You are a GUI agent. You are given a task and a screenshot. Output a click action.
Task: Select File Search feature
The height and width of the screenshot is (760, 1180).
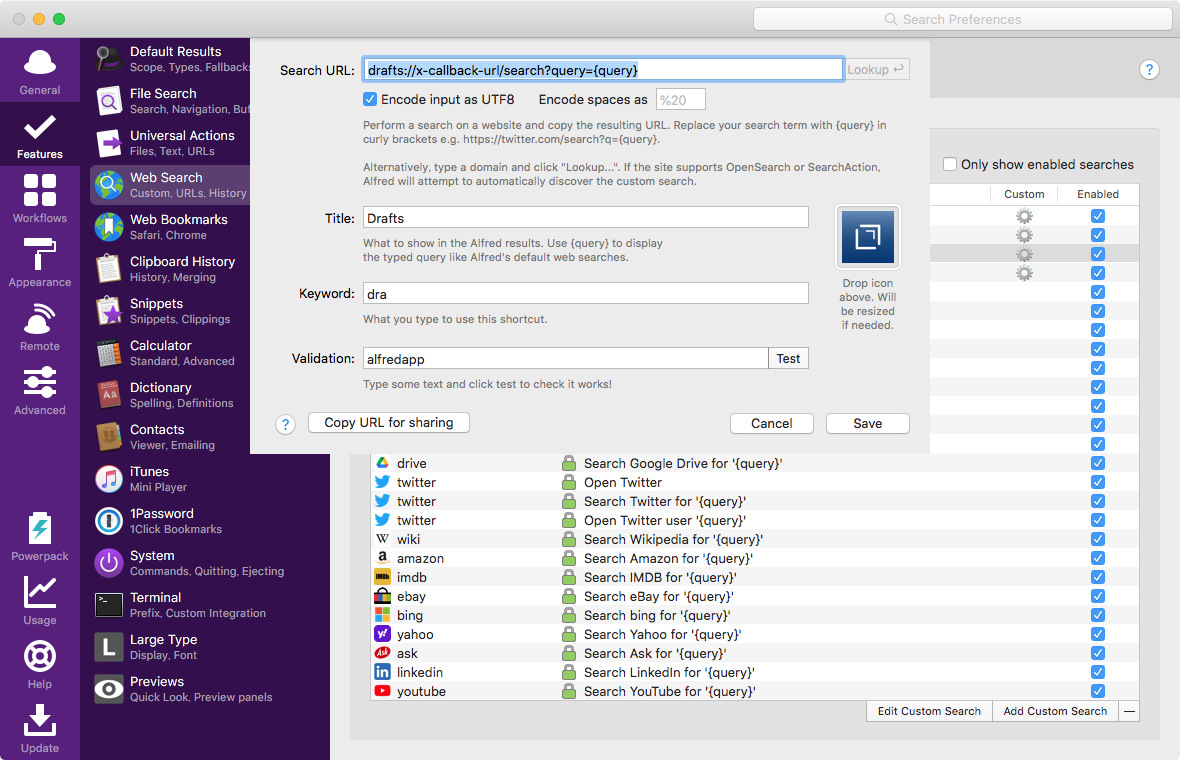coord(170,101)
